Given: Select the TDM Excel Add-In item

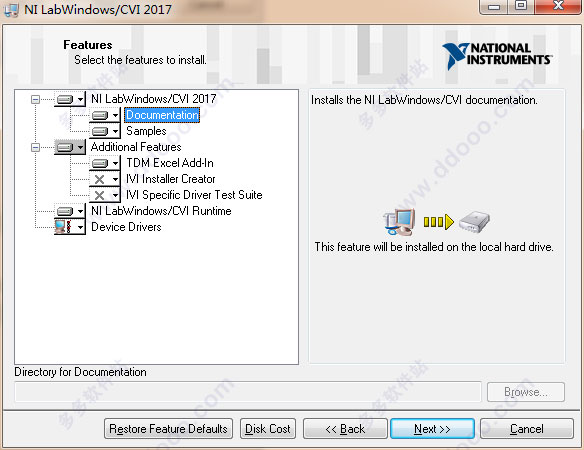Looking at the screenshot, I should (170, 163).
